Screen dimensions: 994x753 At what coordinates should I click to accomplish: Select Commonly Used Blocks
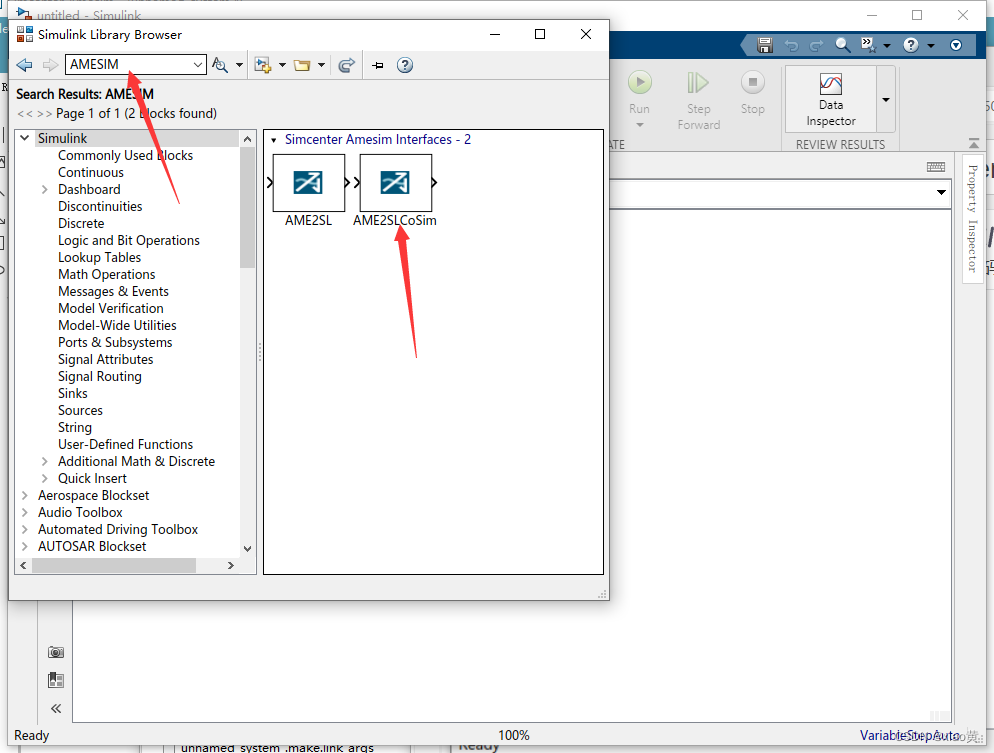pos(126,155)
